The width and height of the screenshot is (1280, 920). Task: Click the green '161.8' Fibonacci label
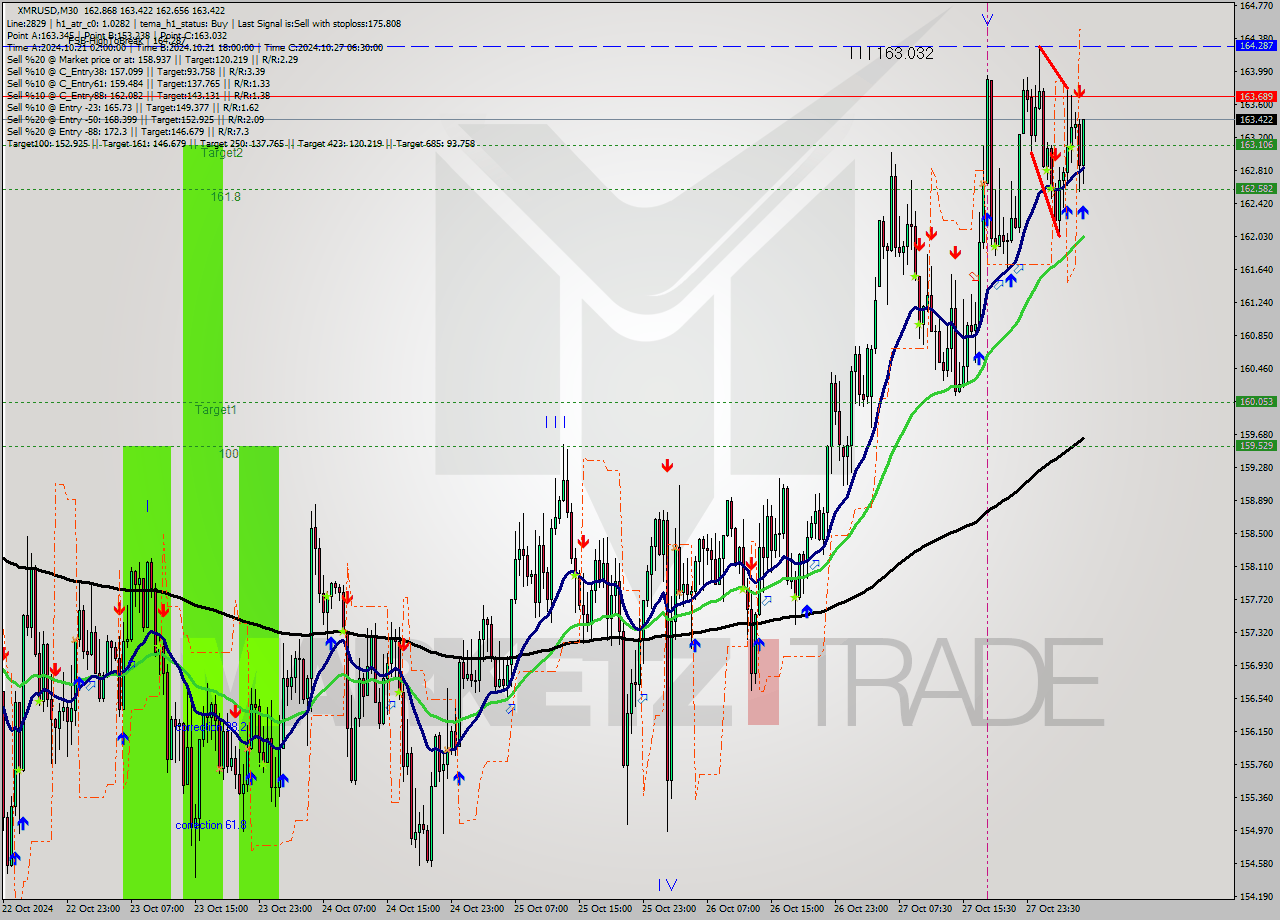point(225,197)
